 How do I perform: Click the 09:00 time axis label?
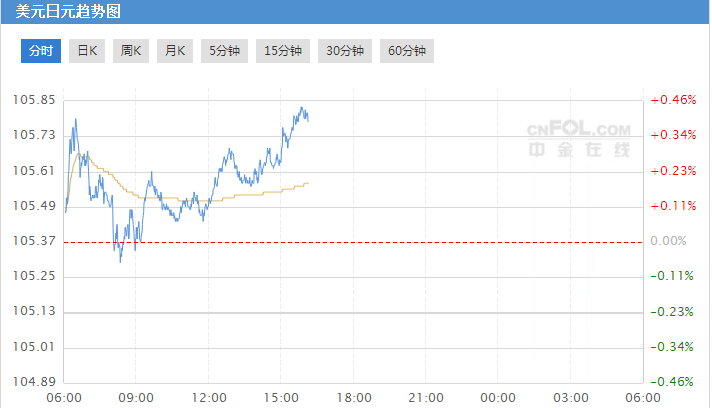(136, 398)
